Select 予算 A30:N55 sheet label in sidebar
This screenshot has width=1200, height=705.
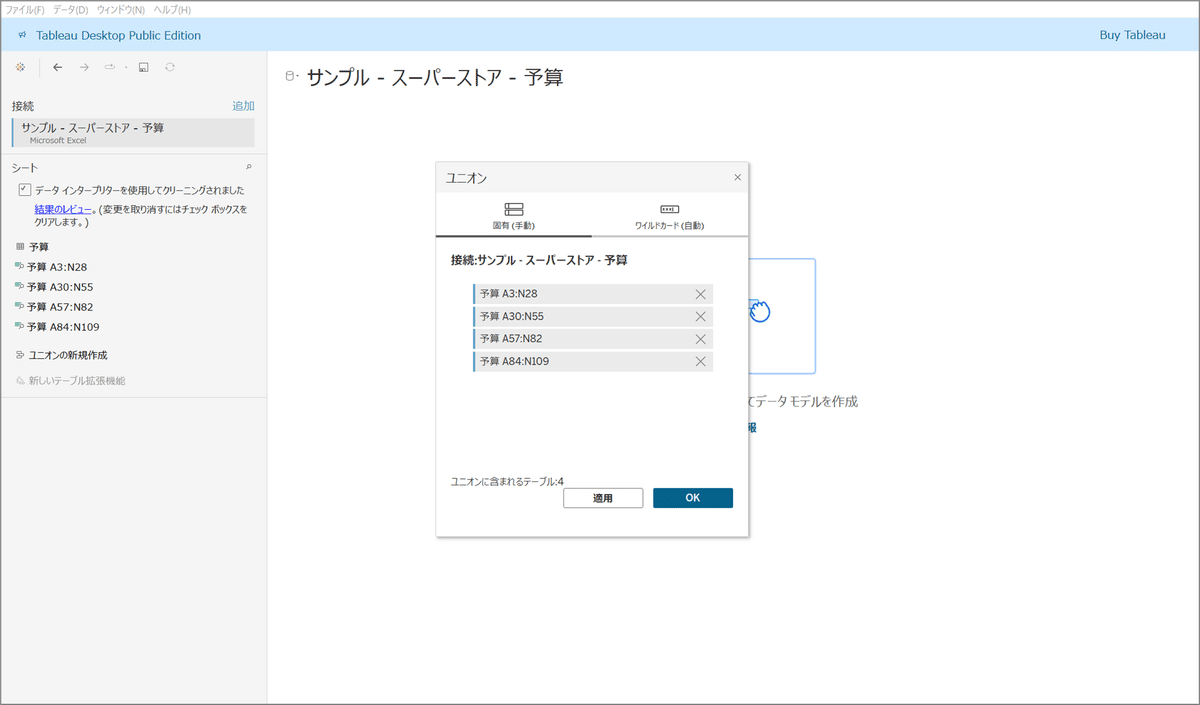tap(60, 286)
